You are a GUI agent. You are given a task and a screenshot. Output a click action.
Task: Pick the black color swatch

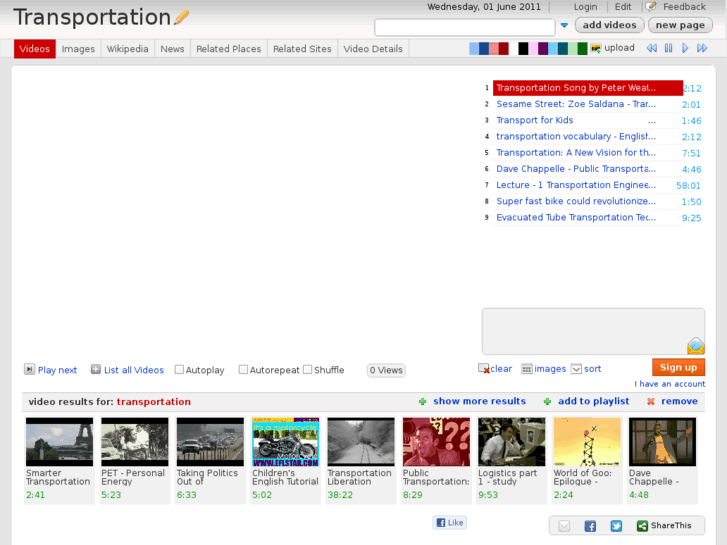click(523, 48)
